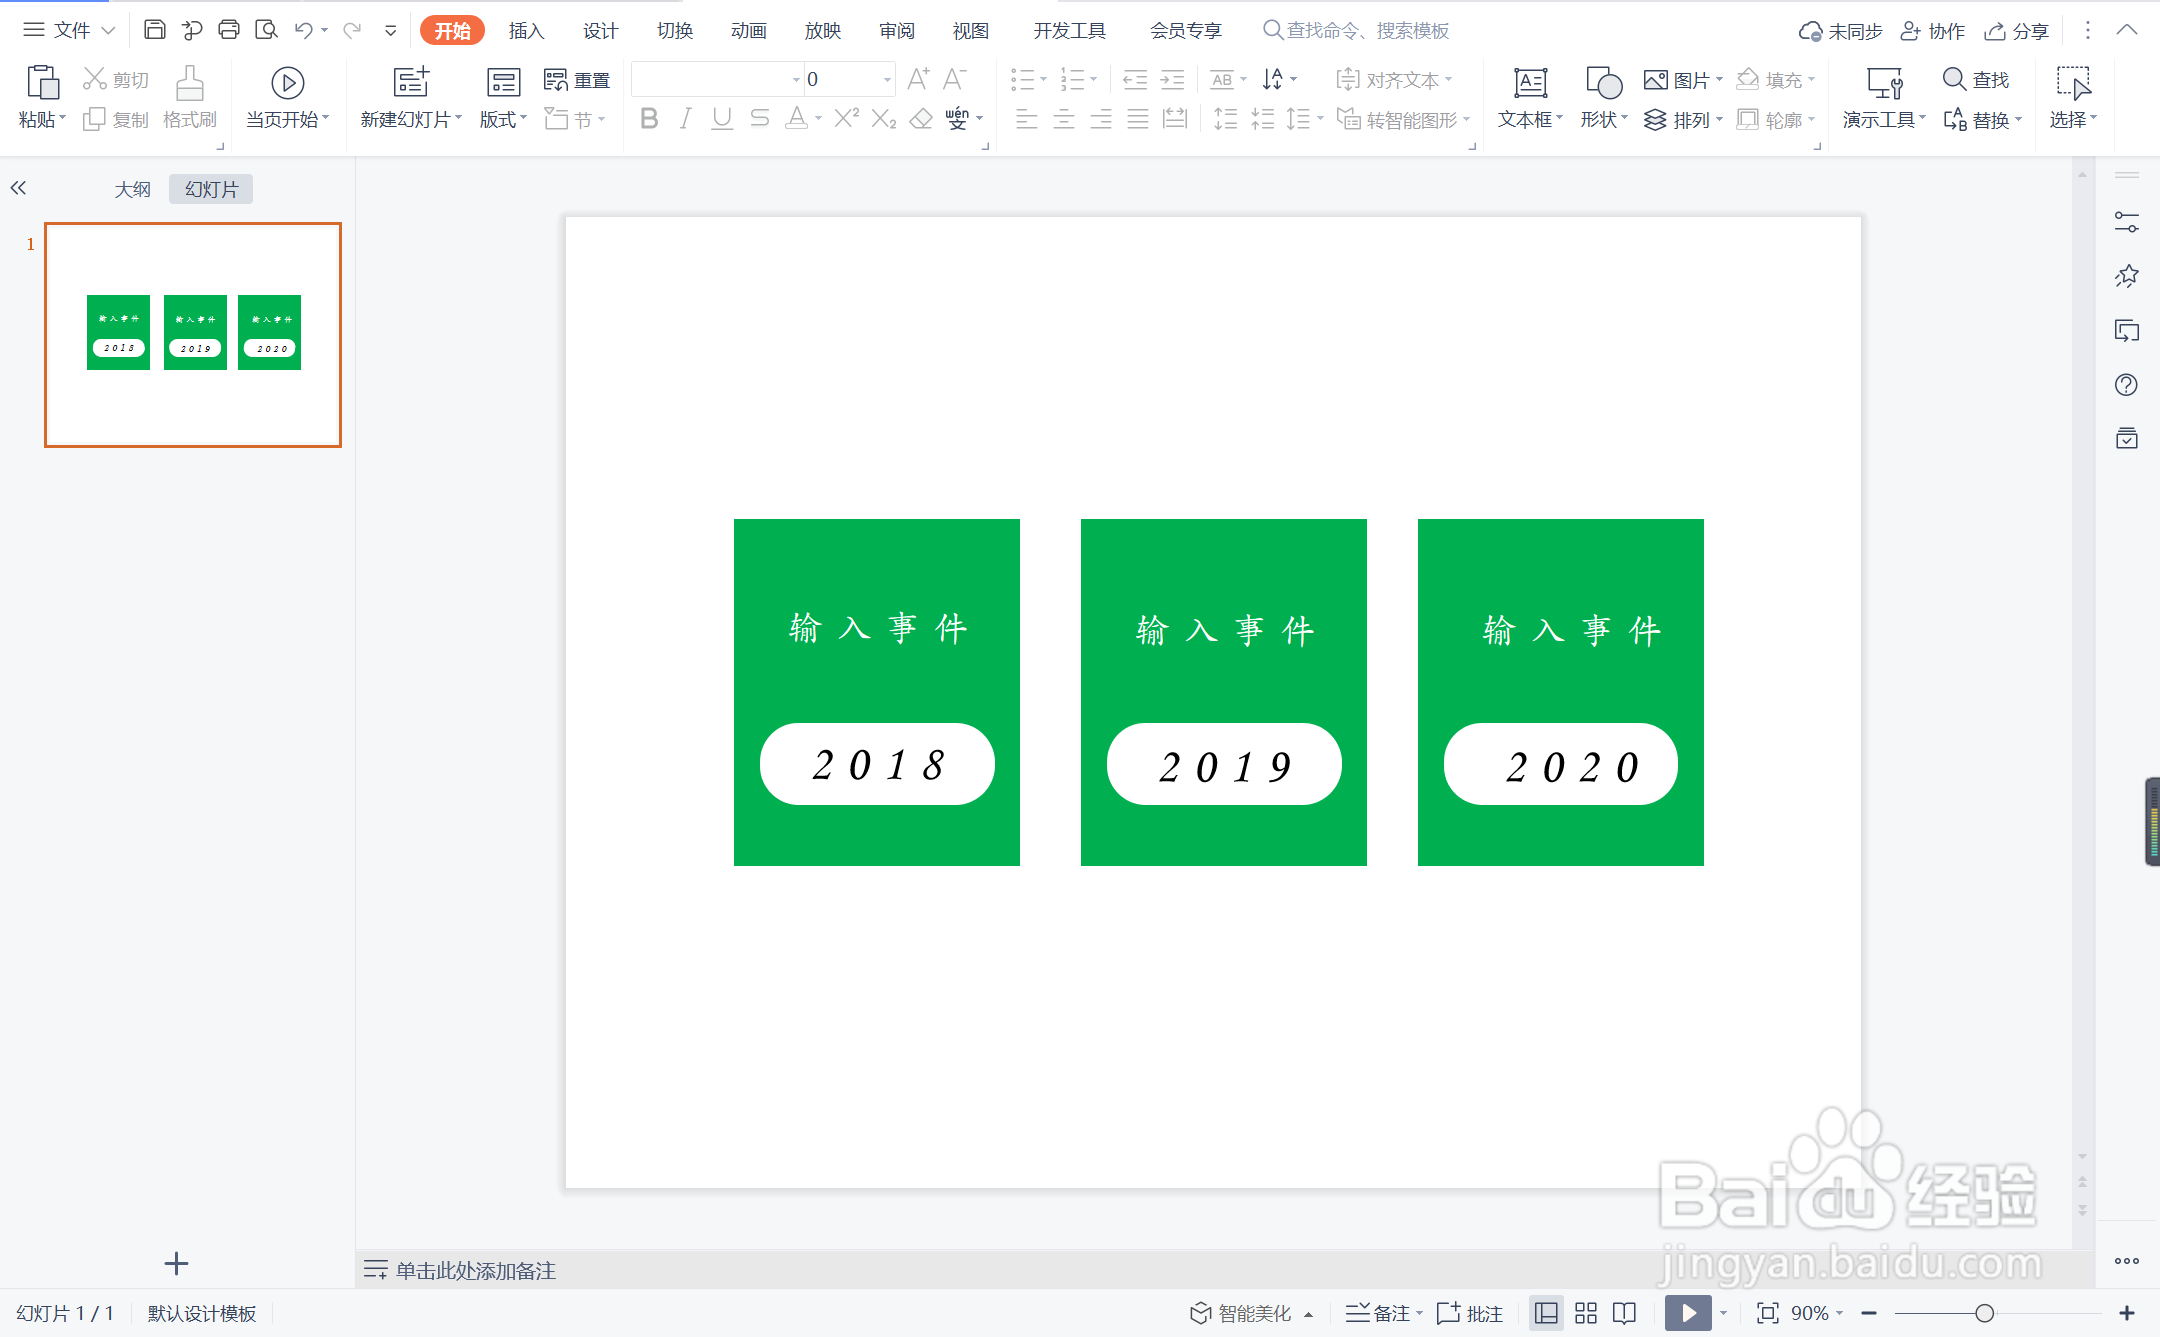Click the New Slide icon
2160x1337 pixels.
click(410, 83)
